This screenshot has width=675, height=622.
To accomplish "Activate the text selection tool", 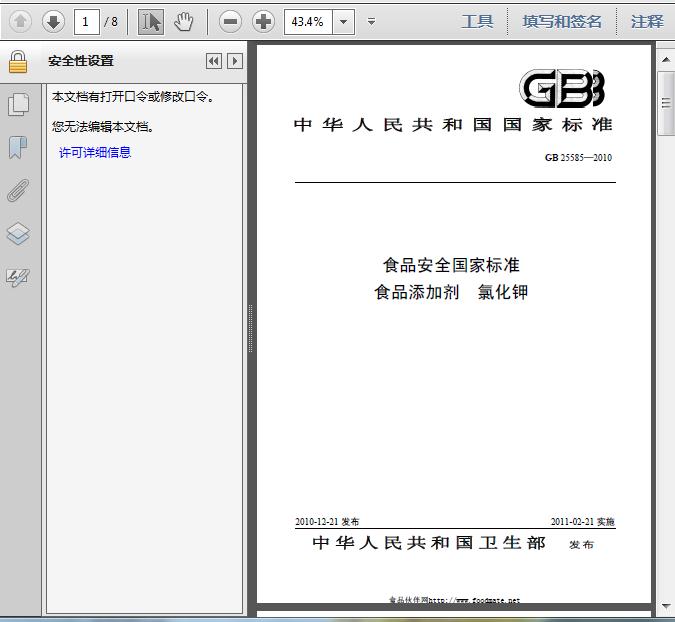I will point(150,21).
